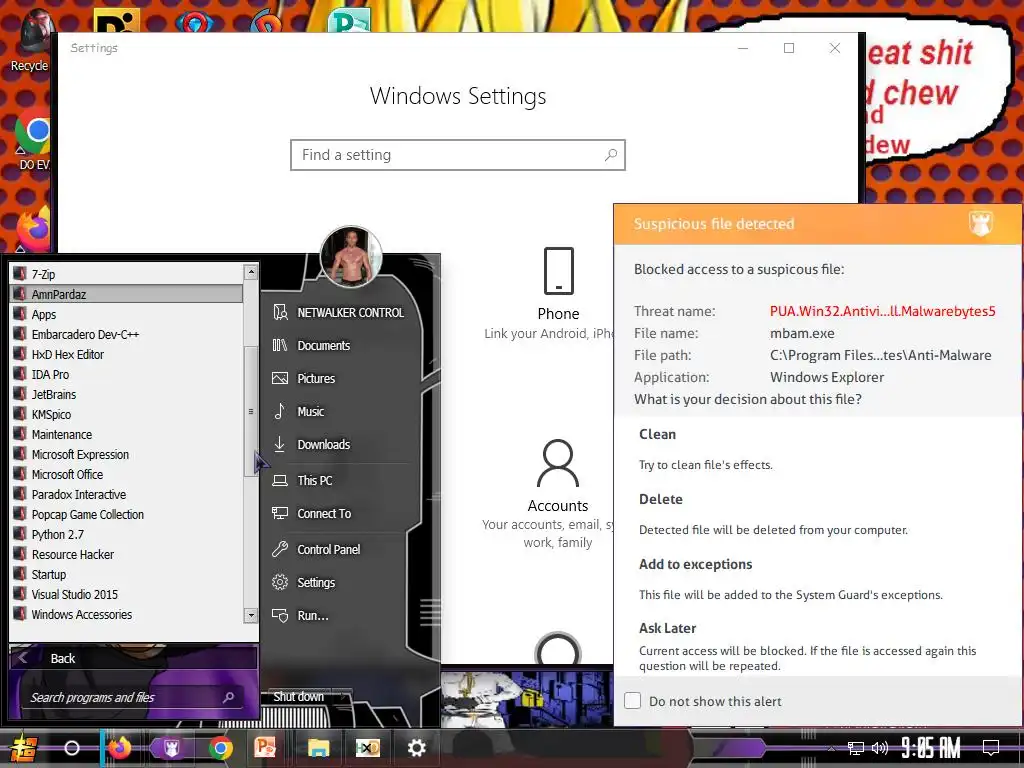
Task: Open the Microsoft Office folder
Action: (126, 475)
